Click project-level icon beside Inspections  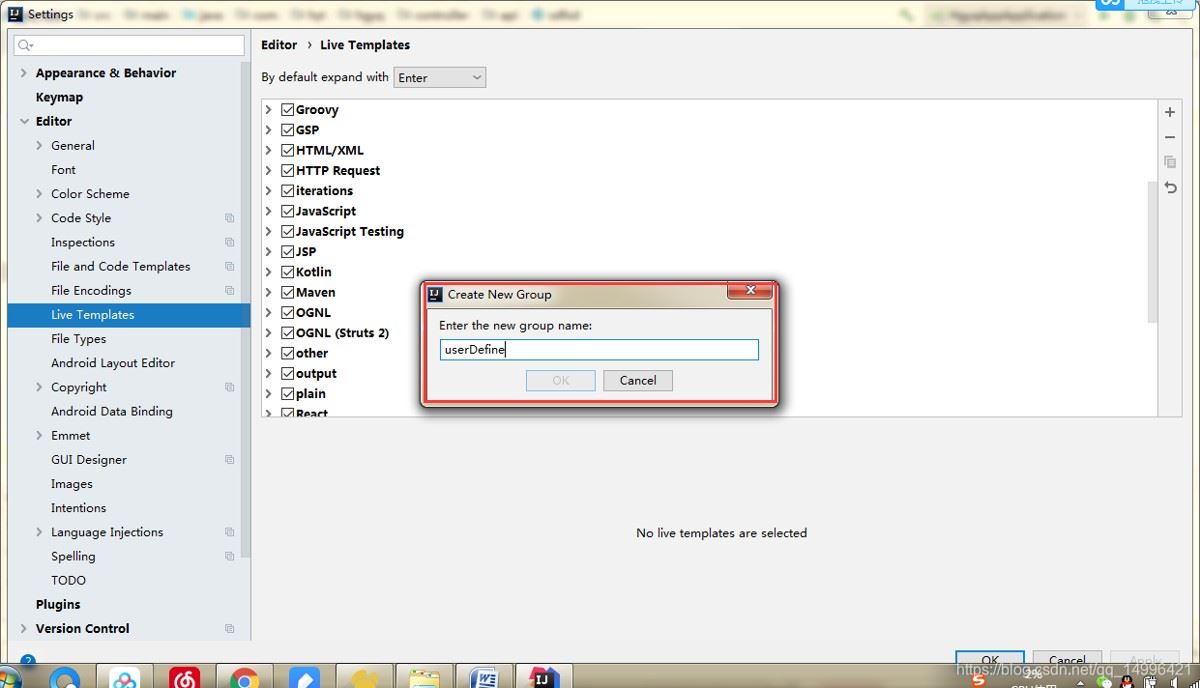tap(229, 242)
